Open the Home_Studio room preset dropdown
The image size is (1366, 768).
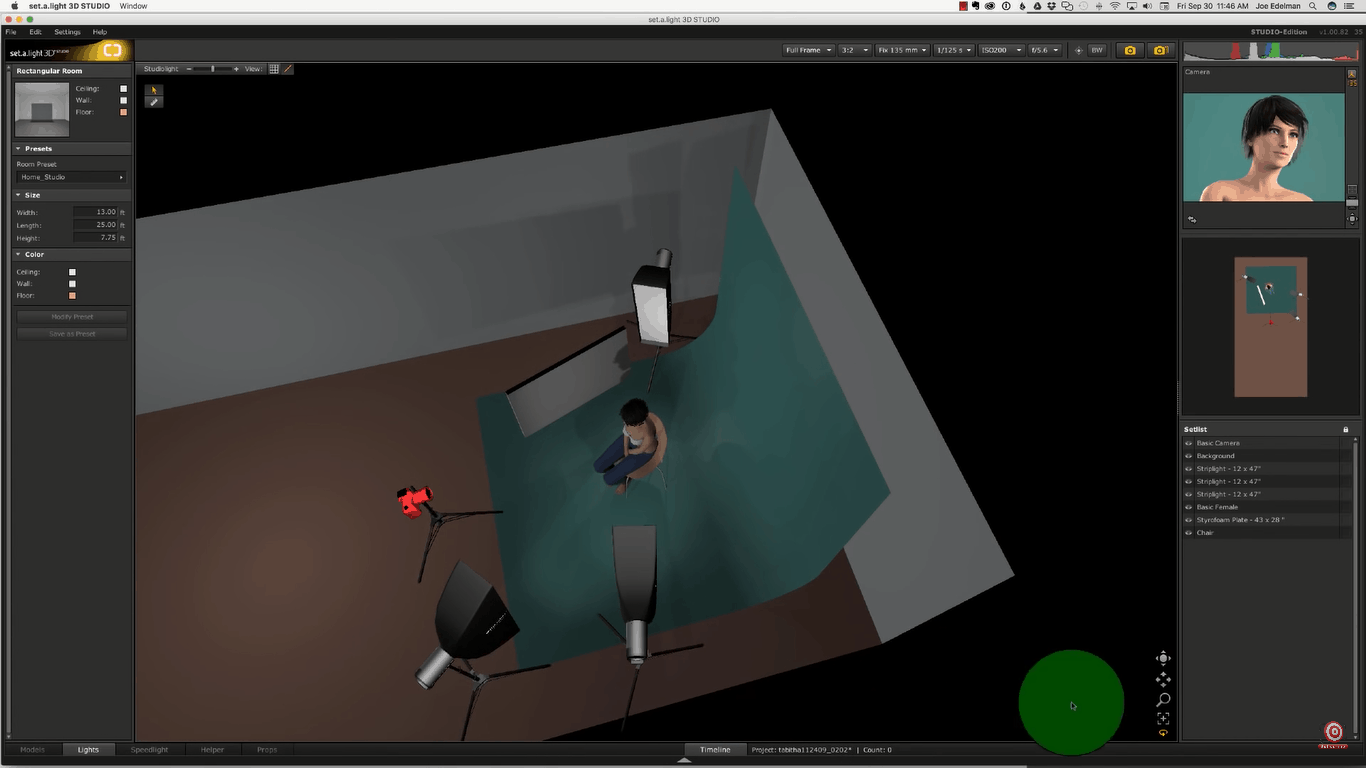pos(72,177)
